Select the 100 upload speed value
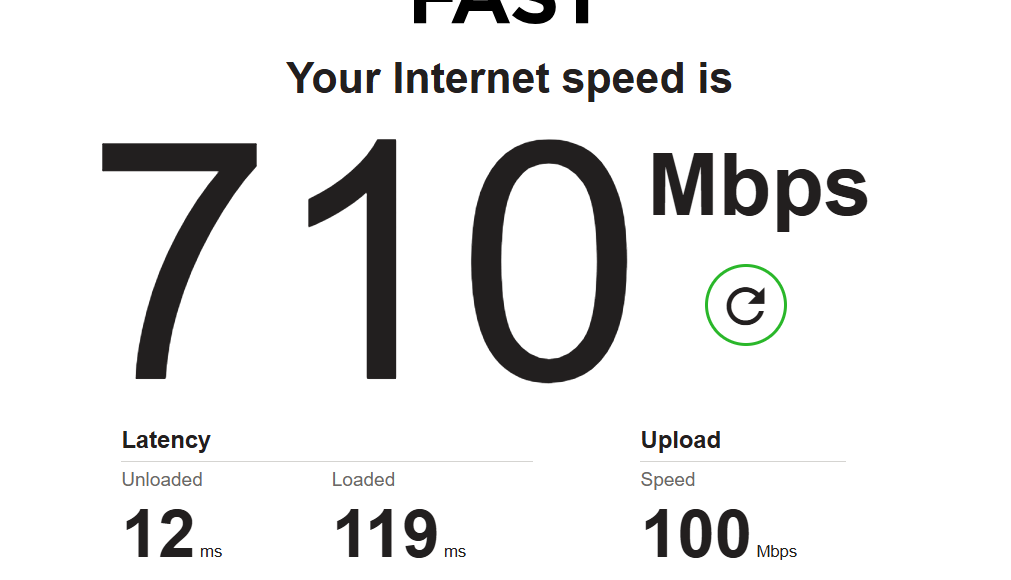 point(696,534)
